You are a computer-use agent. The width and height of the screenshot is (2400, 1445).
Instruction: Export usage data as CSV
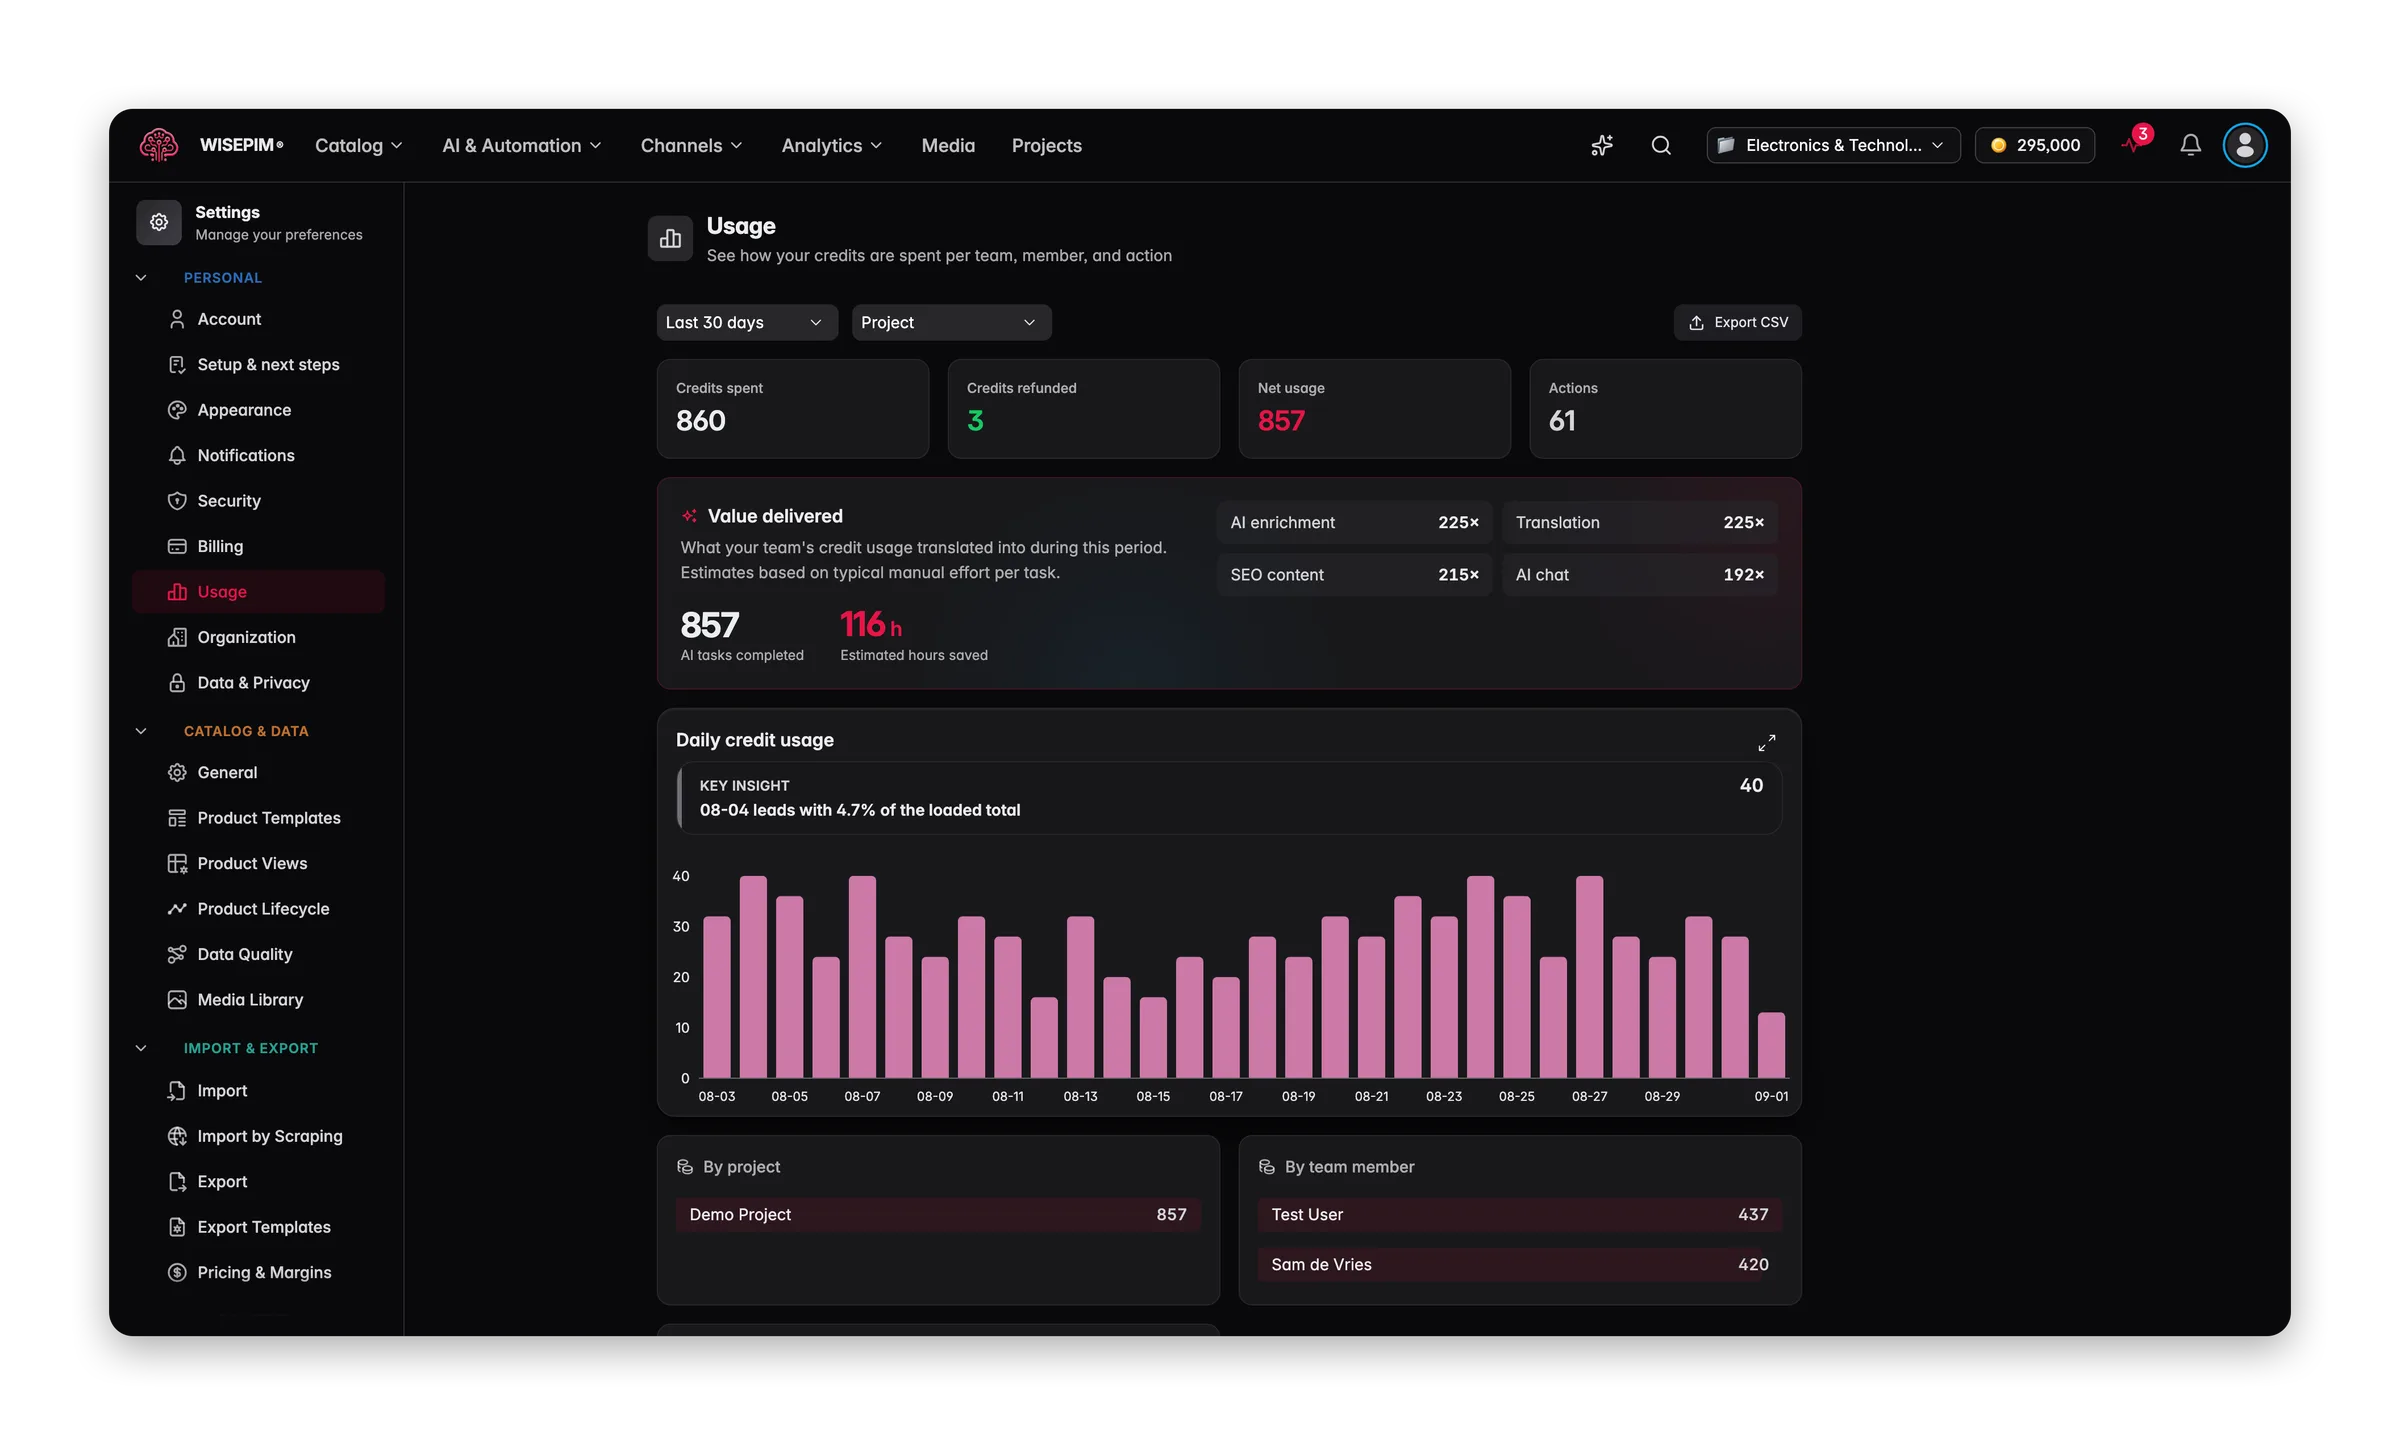click(1738, 322)
